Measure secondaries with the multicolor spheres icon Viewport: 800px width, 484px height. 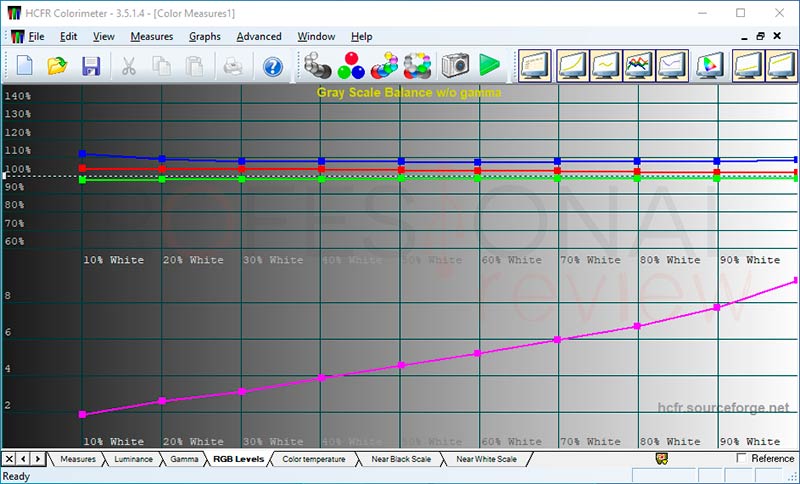click(x=384, y=65)
